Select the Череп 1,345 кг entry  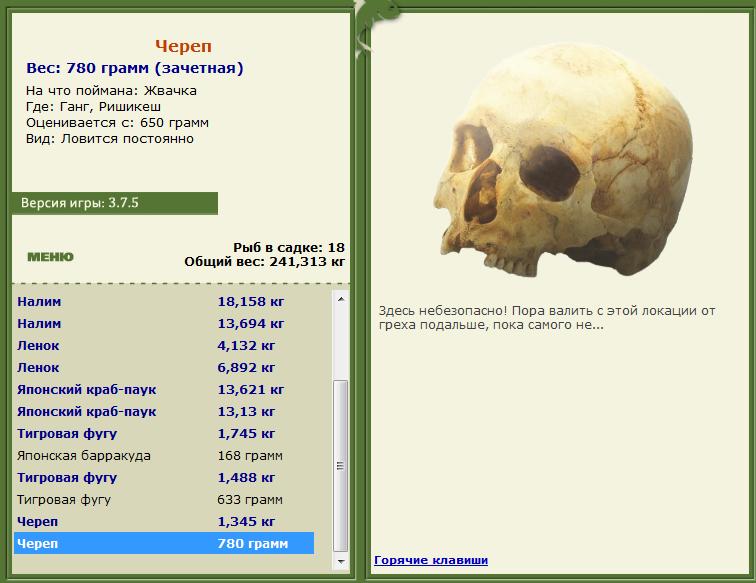point(164,522)
